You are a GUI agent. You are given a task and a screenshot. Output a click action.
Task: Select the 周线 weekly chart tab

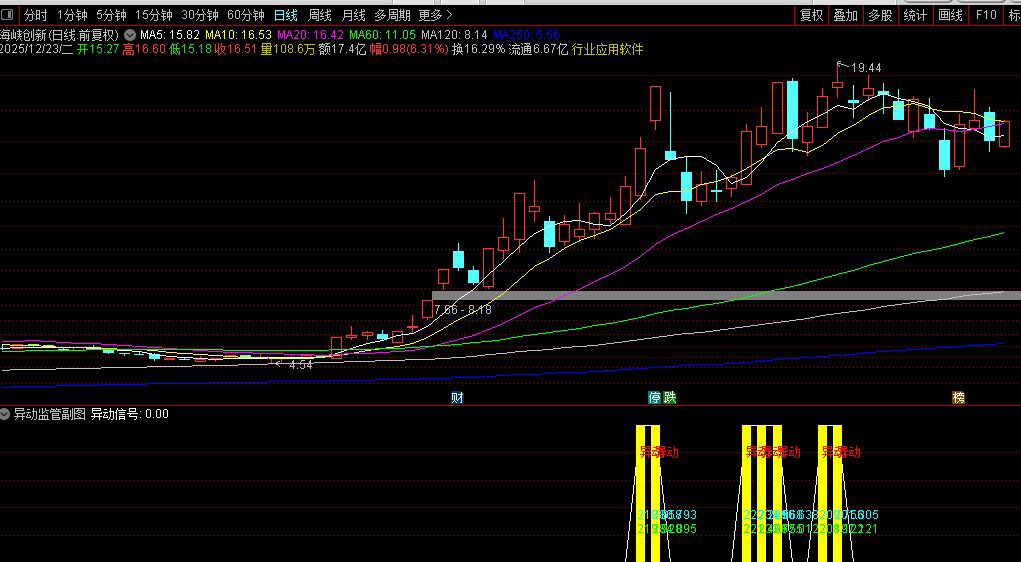(319, 15)
